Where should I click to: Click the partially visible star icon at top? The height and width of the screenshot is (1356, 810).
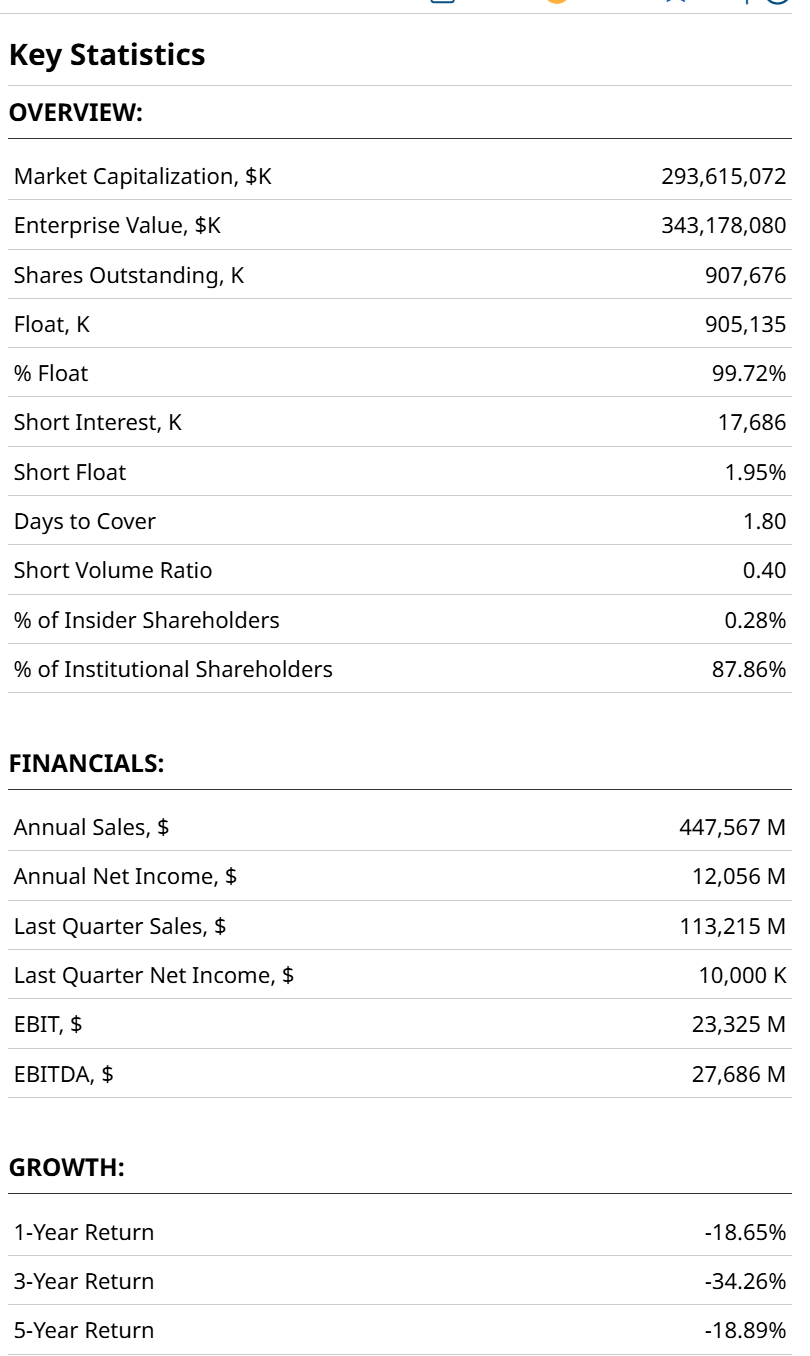tap(677, 2)
